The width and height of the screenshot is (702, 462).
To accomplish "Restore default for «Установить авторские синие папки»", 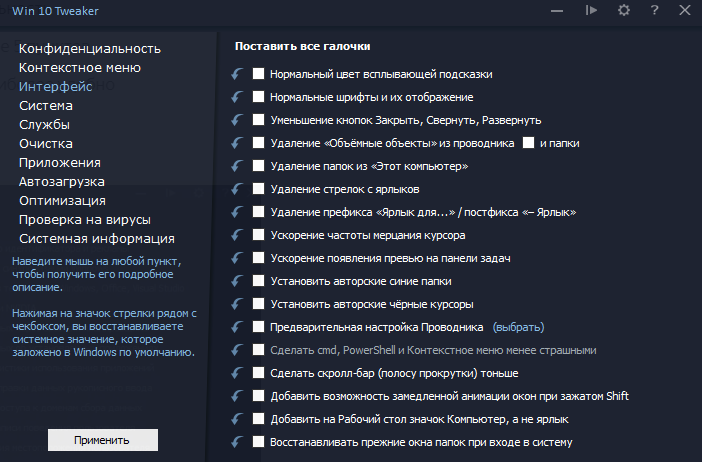I will point(236,281).
